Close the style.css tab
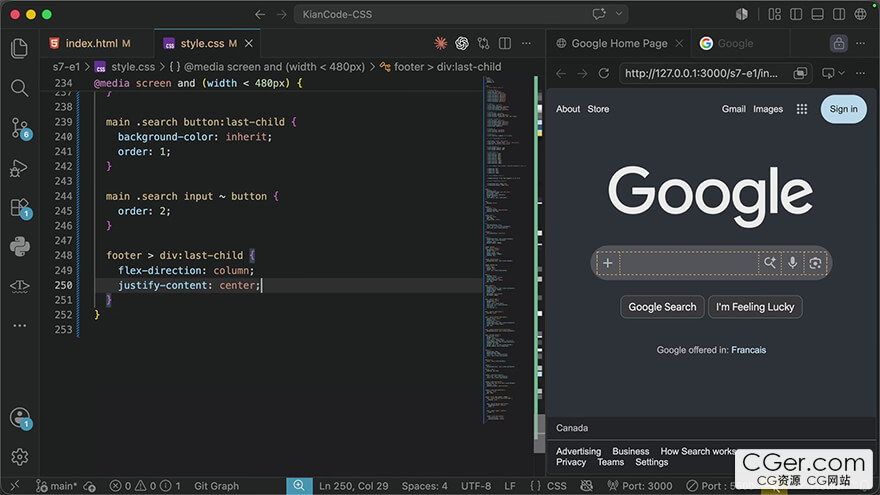This screenshot has height=495, width=880. (x=249, y=43)
